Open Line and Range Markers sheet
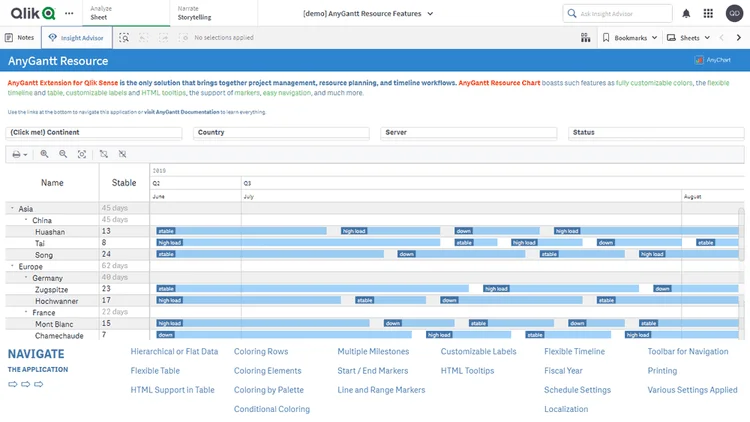 click(381, 390)
